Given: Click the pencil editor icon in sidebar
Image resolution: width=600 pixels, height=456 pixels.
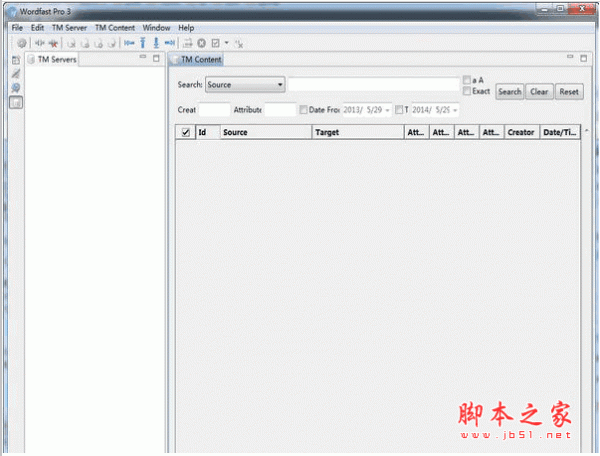Looking at the screenshot, I should point(16,73).
